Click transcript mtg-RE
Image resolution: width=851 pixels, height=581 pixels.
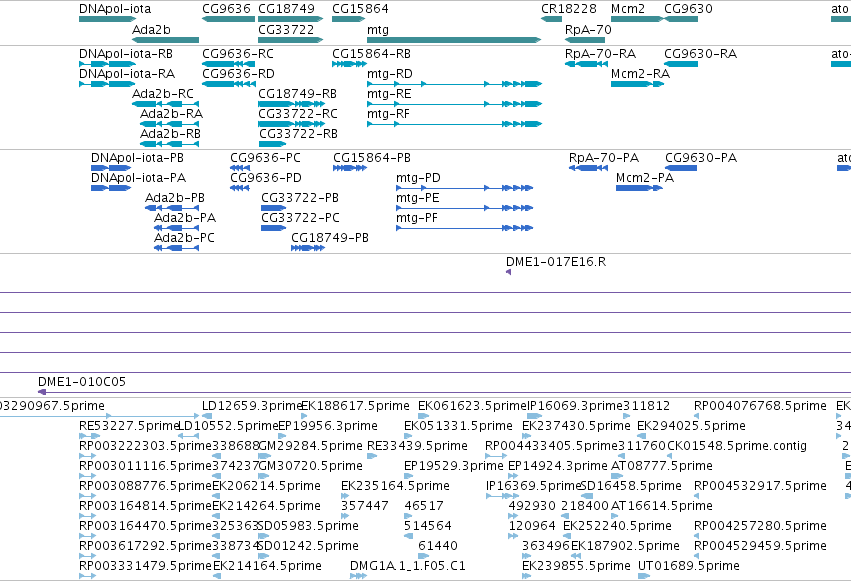coord(454,104)
